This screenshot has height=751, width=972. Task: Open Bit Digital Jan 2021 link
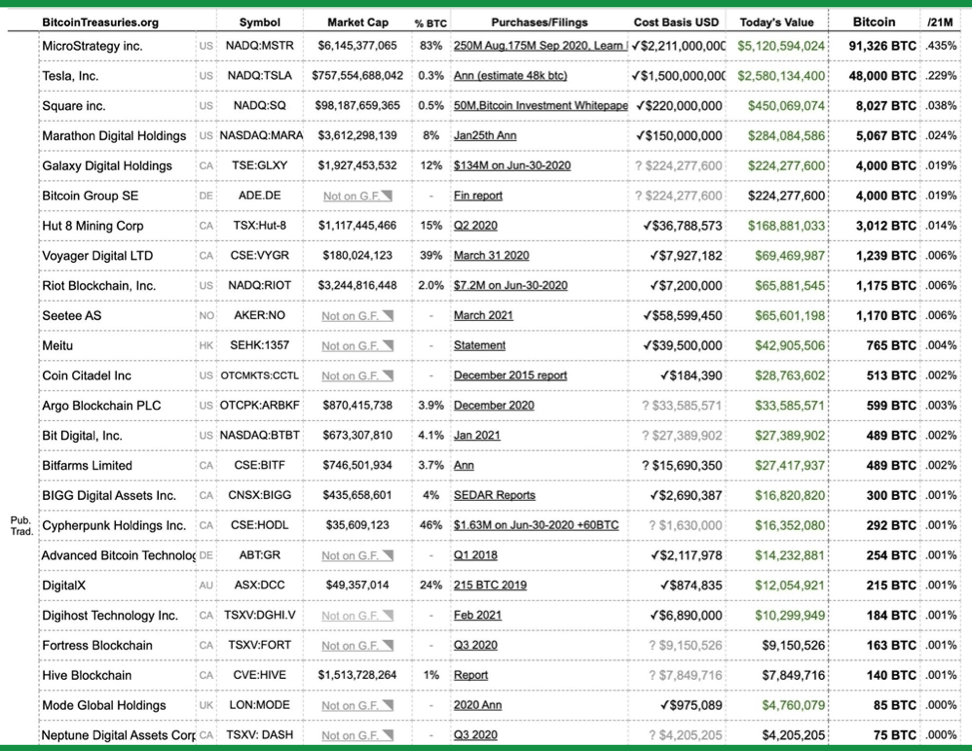tap(477, 435)
